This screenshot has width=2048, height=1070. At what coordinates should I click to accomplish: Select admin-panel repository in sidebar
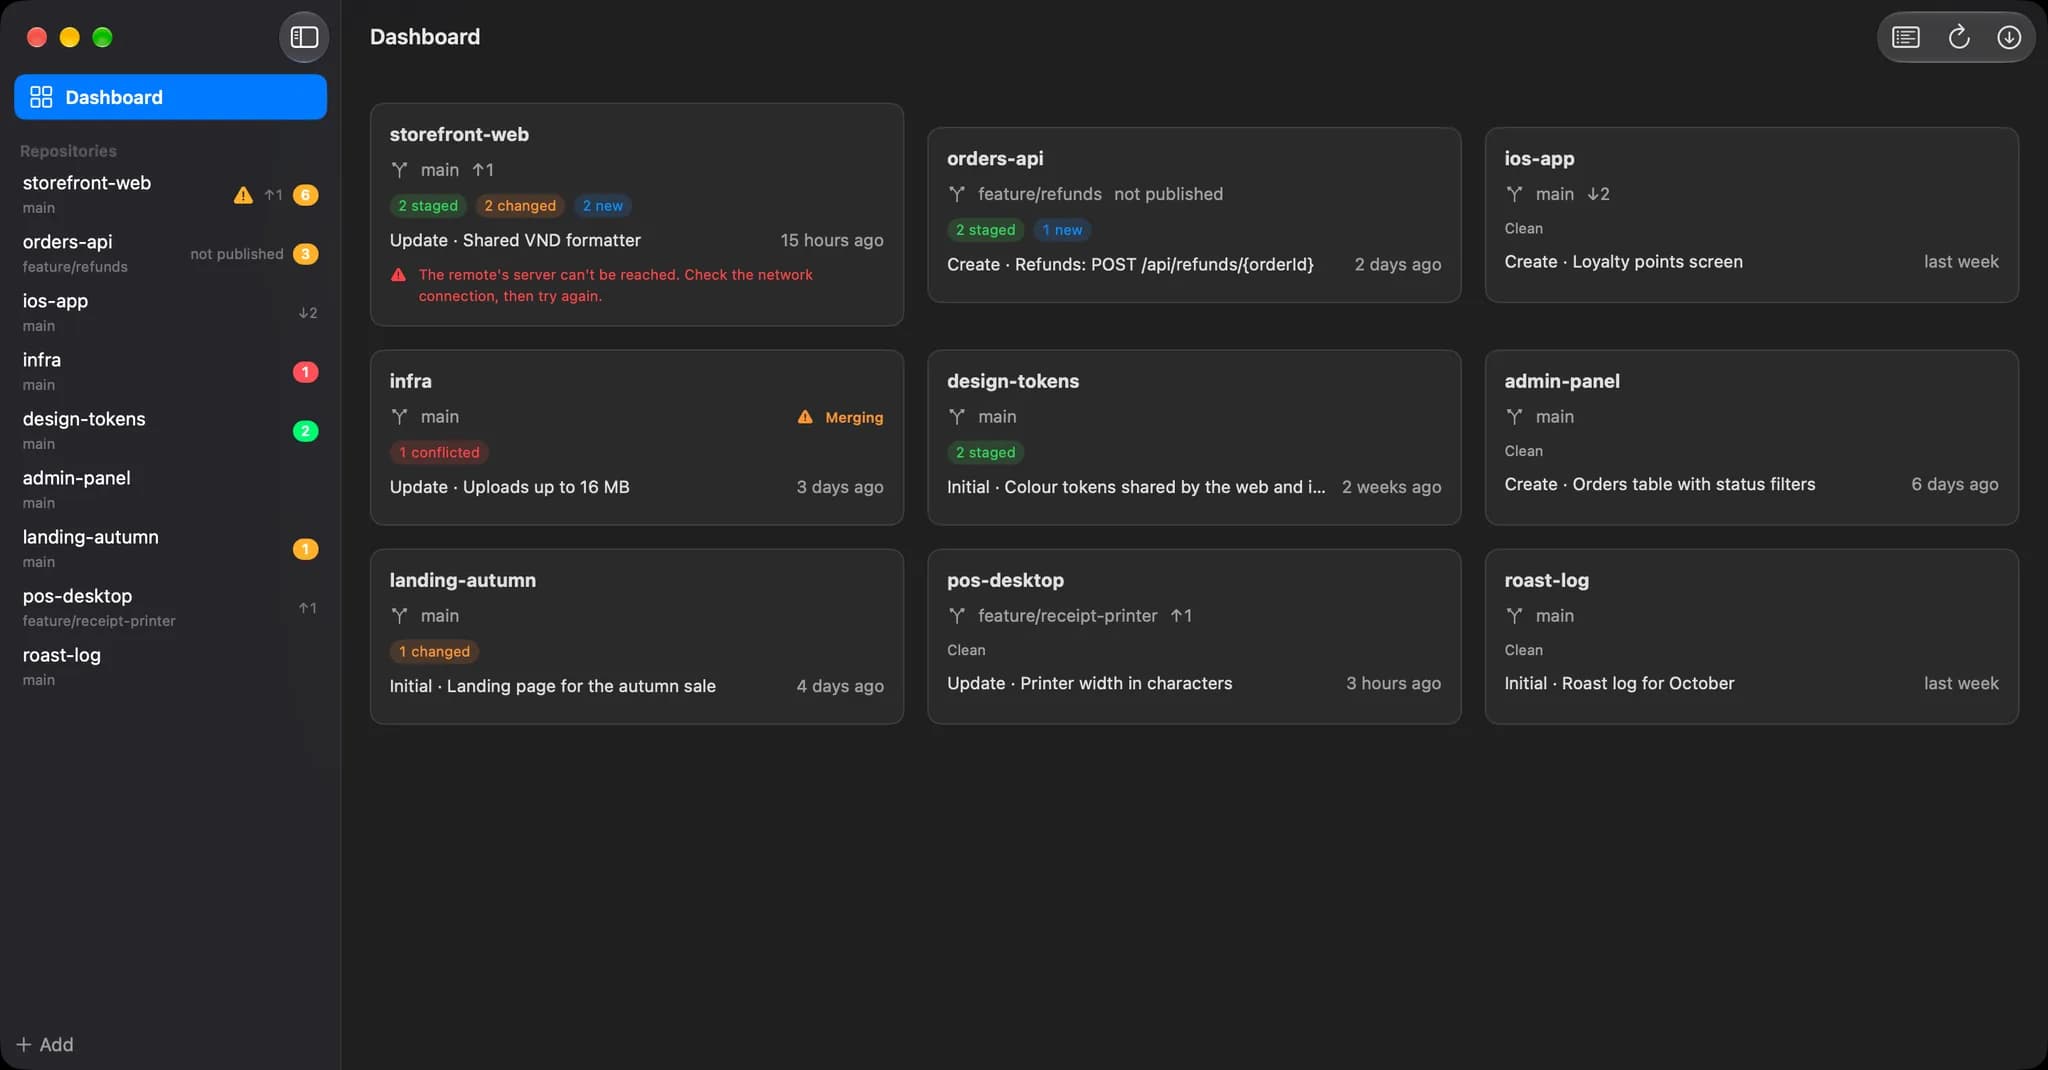pyautogui.click(x=170, y=489)
